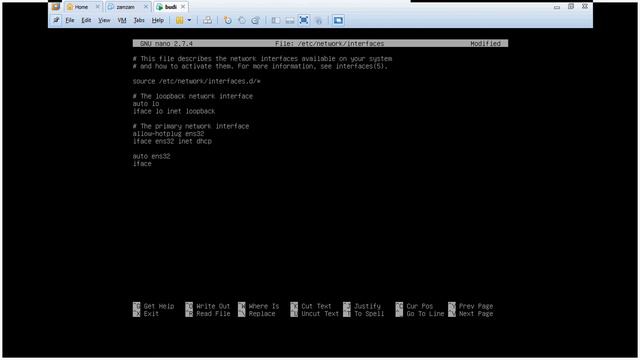Click the last 'iface' line in the editor
640x360 pixels.
[x=142, y=164]
